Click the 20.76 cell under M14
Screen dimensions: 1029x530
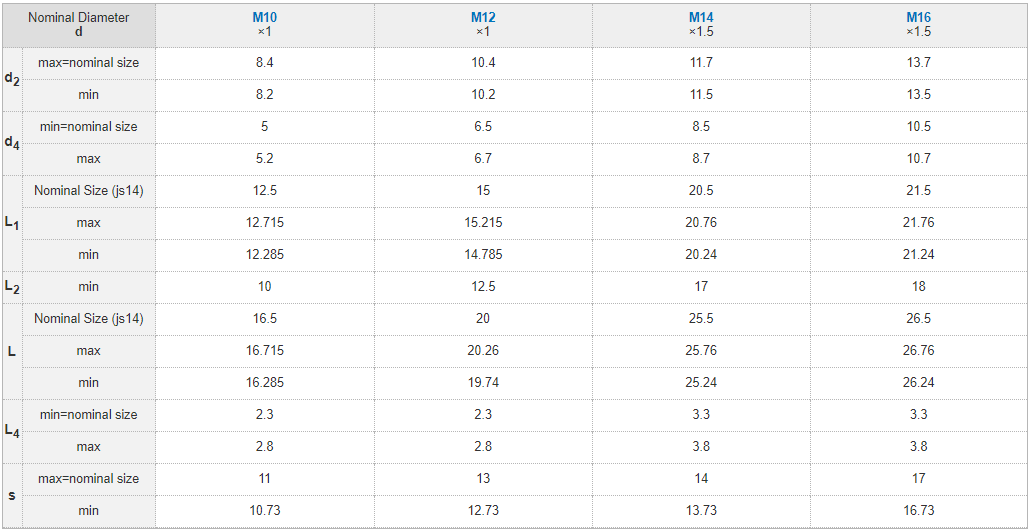pos(701,223)
